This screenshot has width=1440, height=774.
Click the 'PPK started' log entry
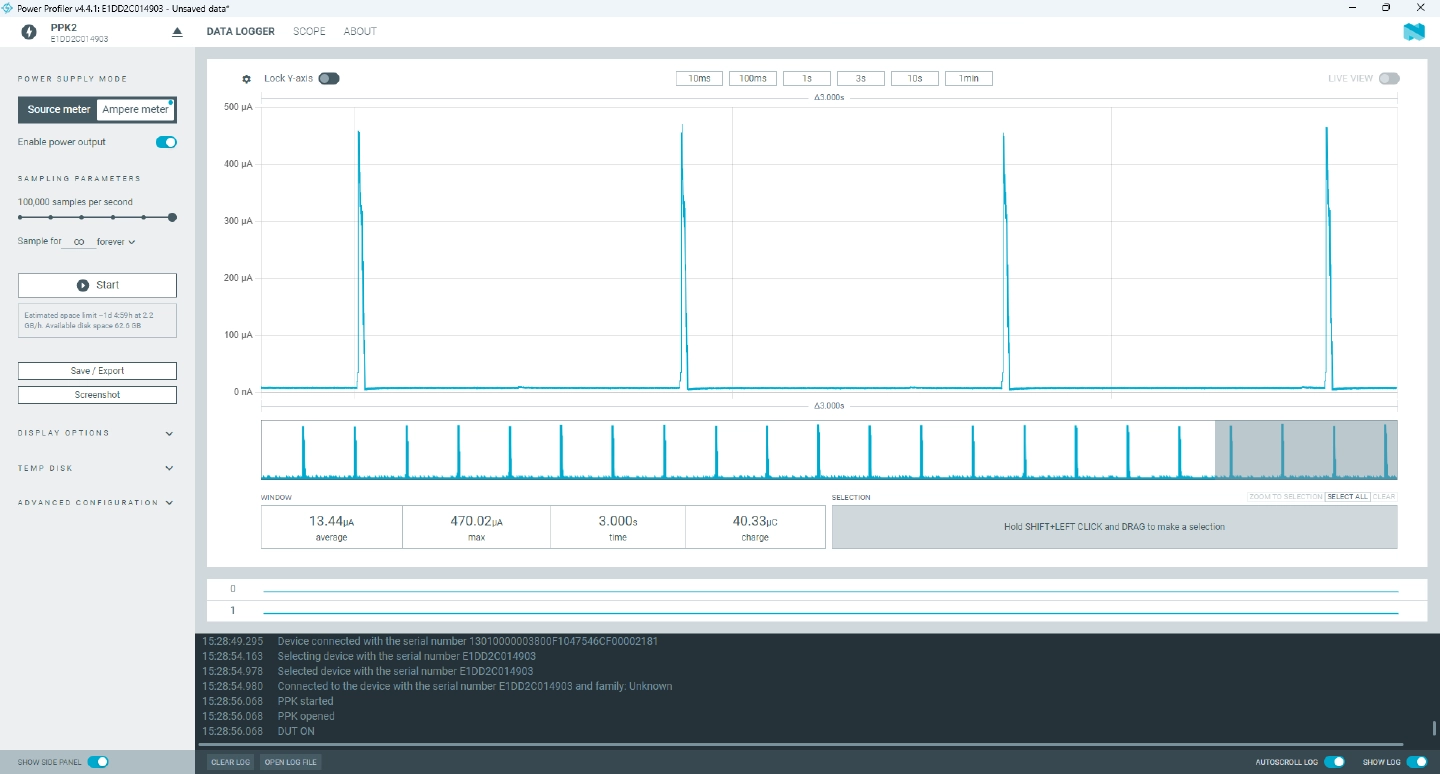(306, 701)
